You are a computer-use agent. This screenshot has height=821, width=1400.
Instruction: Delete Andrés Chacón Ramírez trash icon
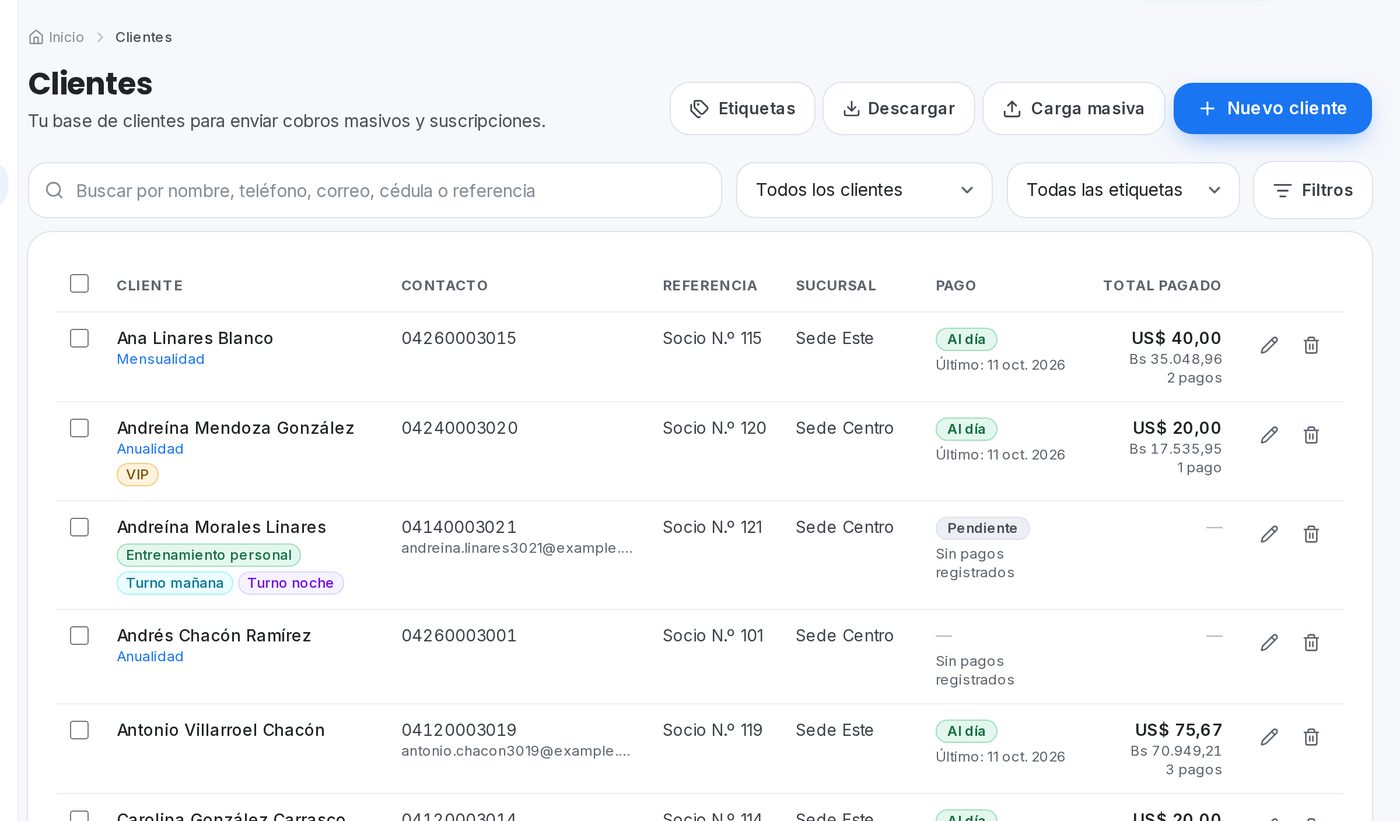pyautogui.click(x=1311, y=642)
